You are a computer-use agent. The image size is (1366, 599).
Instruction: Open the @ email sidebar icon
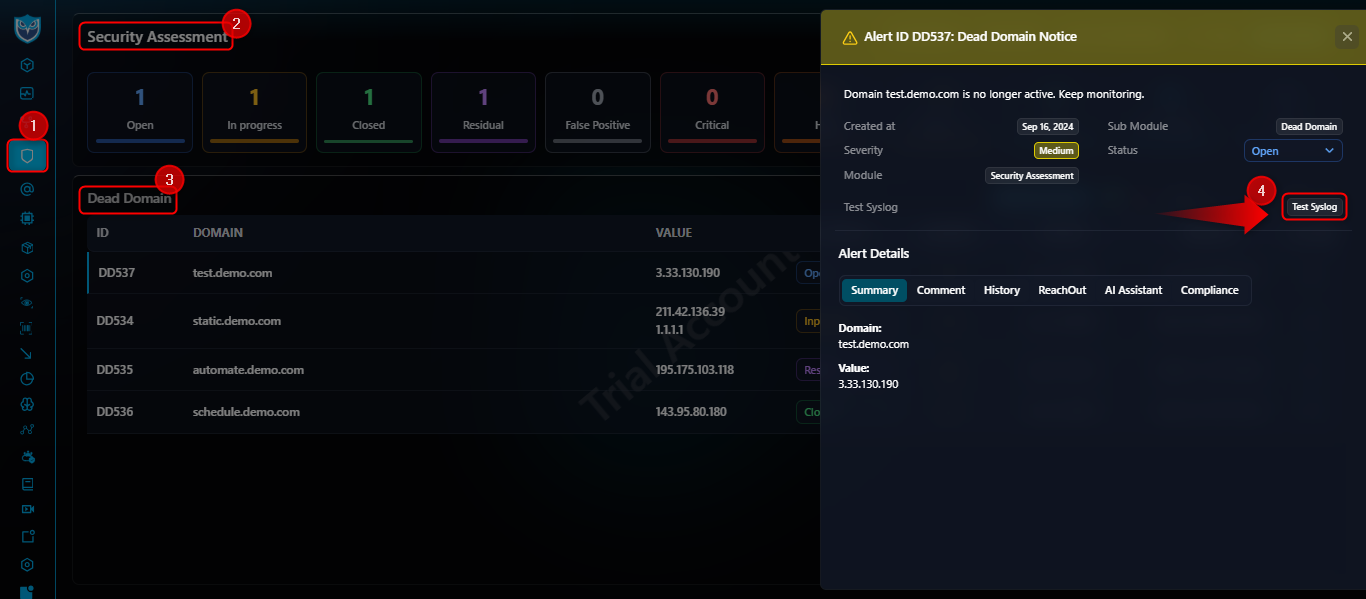pos(27,188)
